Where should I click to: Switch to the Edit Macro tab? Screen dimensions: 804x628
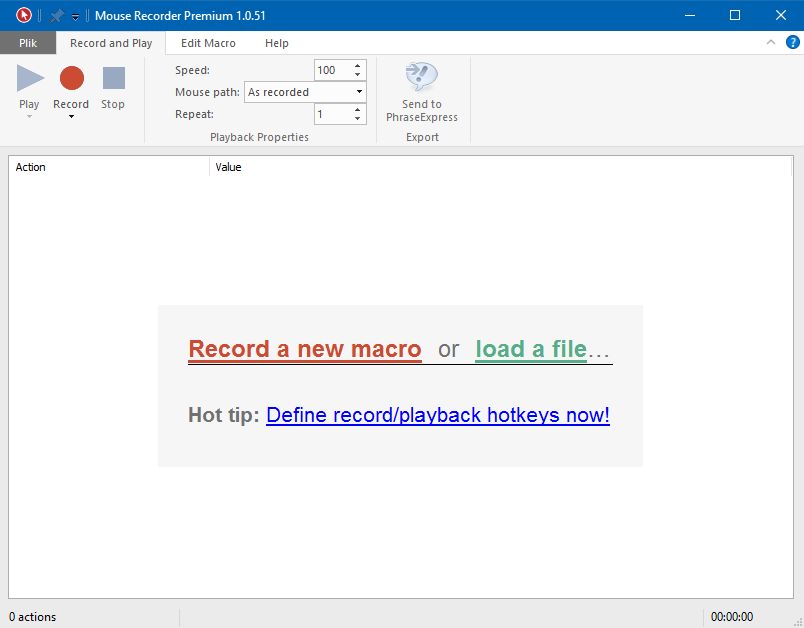tap(207, 43)
